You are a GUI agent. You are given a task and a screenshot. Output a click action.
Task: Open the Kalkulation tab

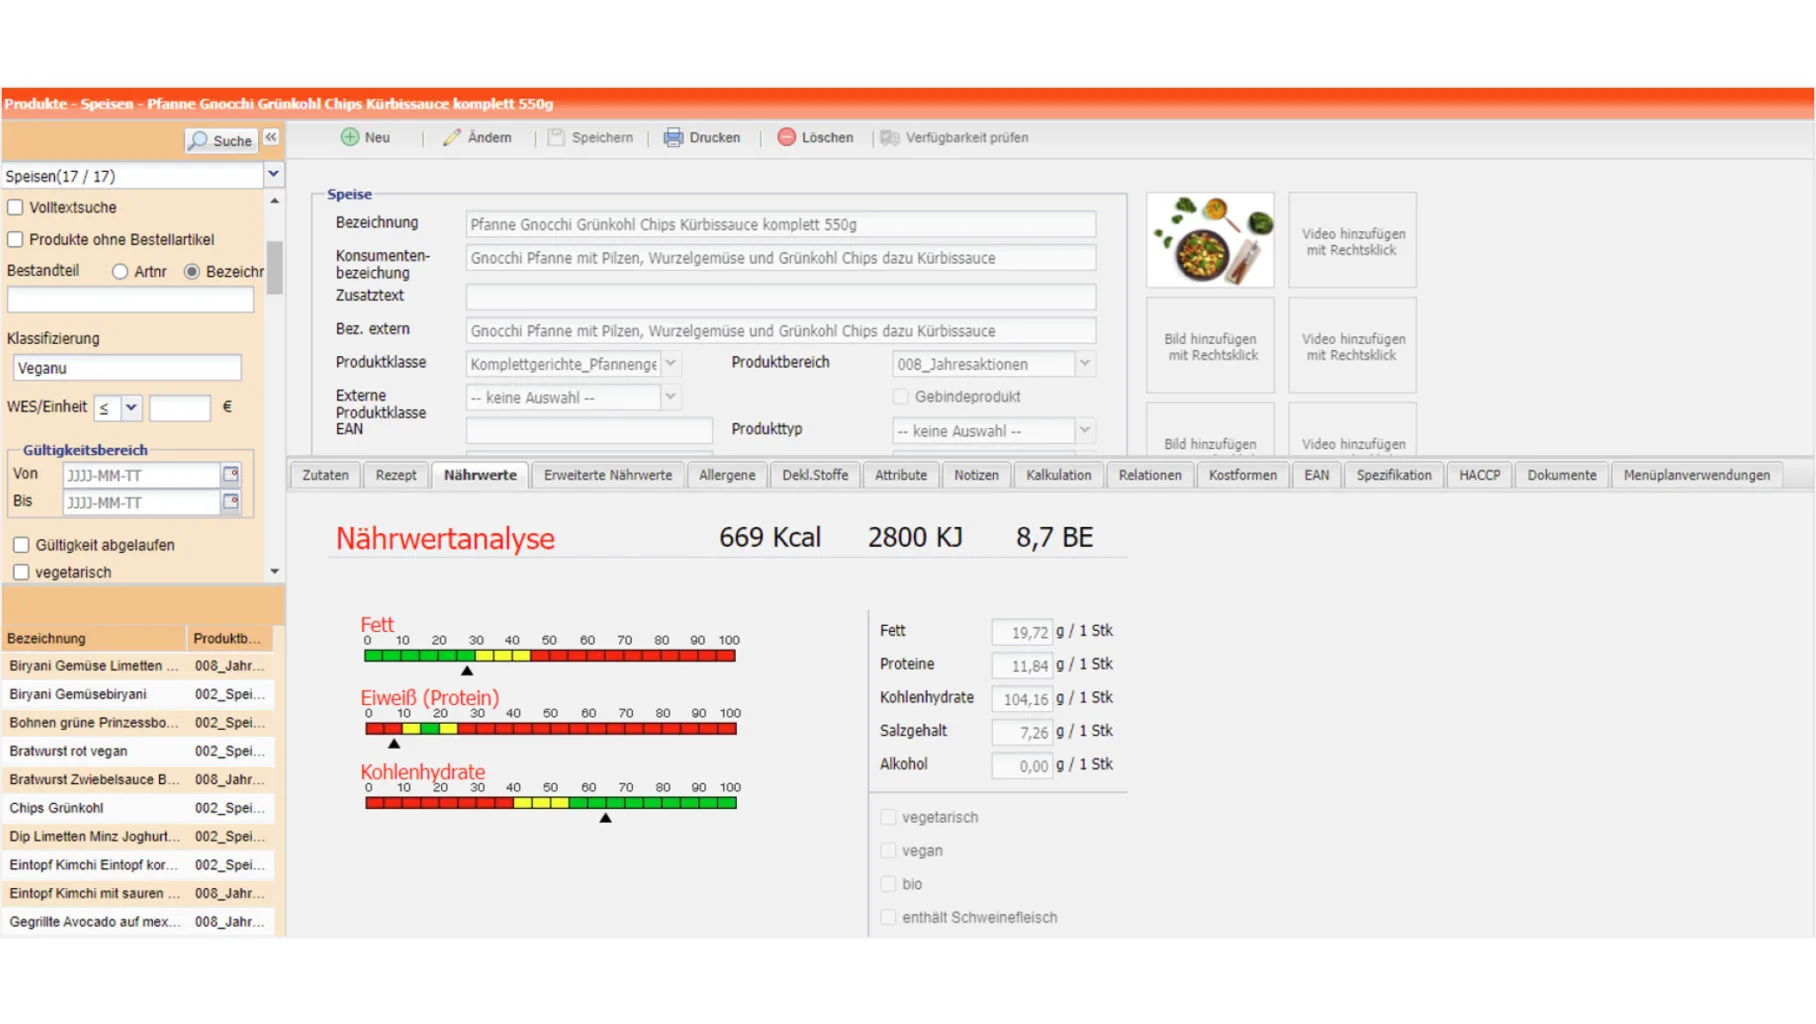click(x=1058, y=475)
